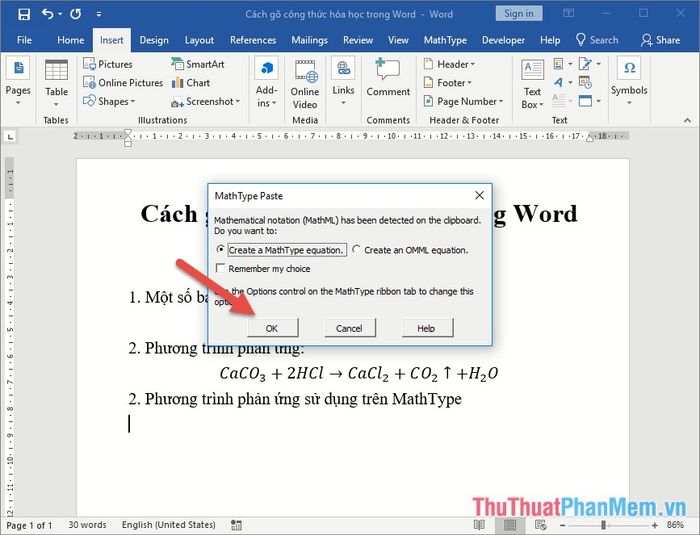Open the Add-ins menu
Viewport: 700px width, 535px height.
click(267, 82)
